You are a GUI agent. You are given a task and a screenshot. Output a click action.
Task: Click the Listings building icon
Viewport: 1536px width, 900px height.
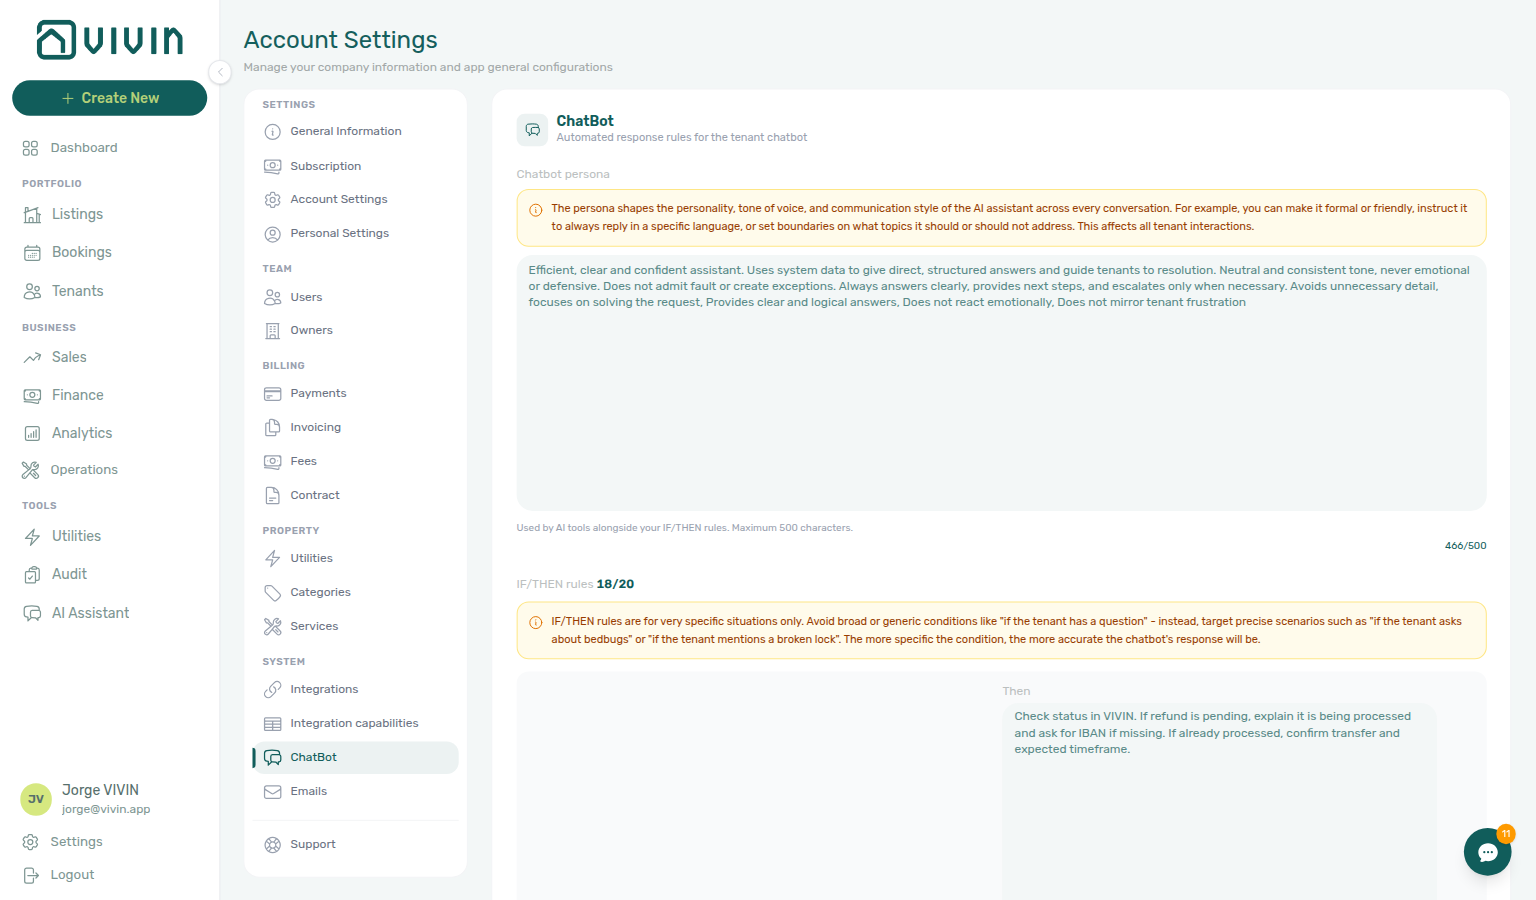[x=32, y=215]
